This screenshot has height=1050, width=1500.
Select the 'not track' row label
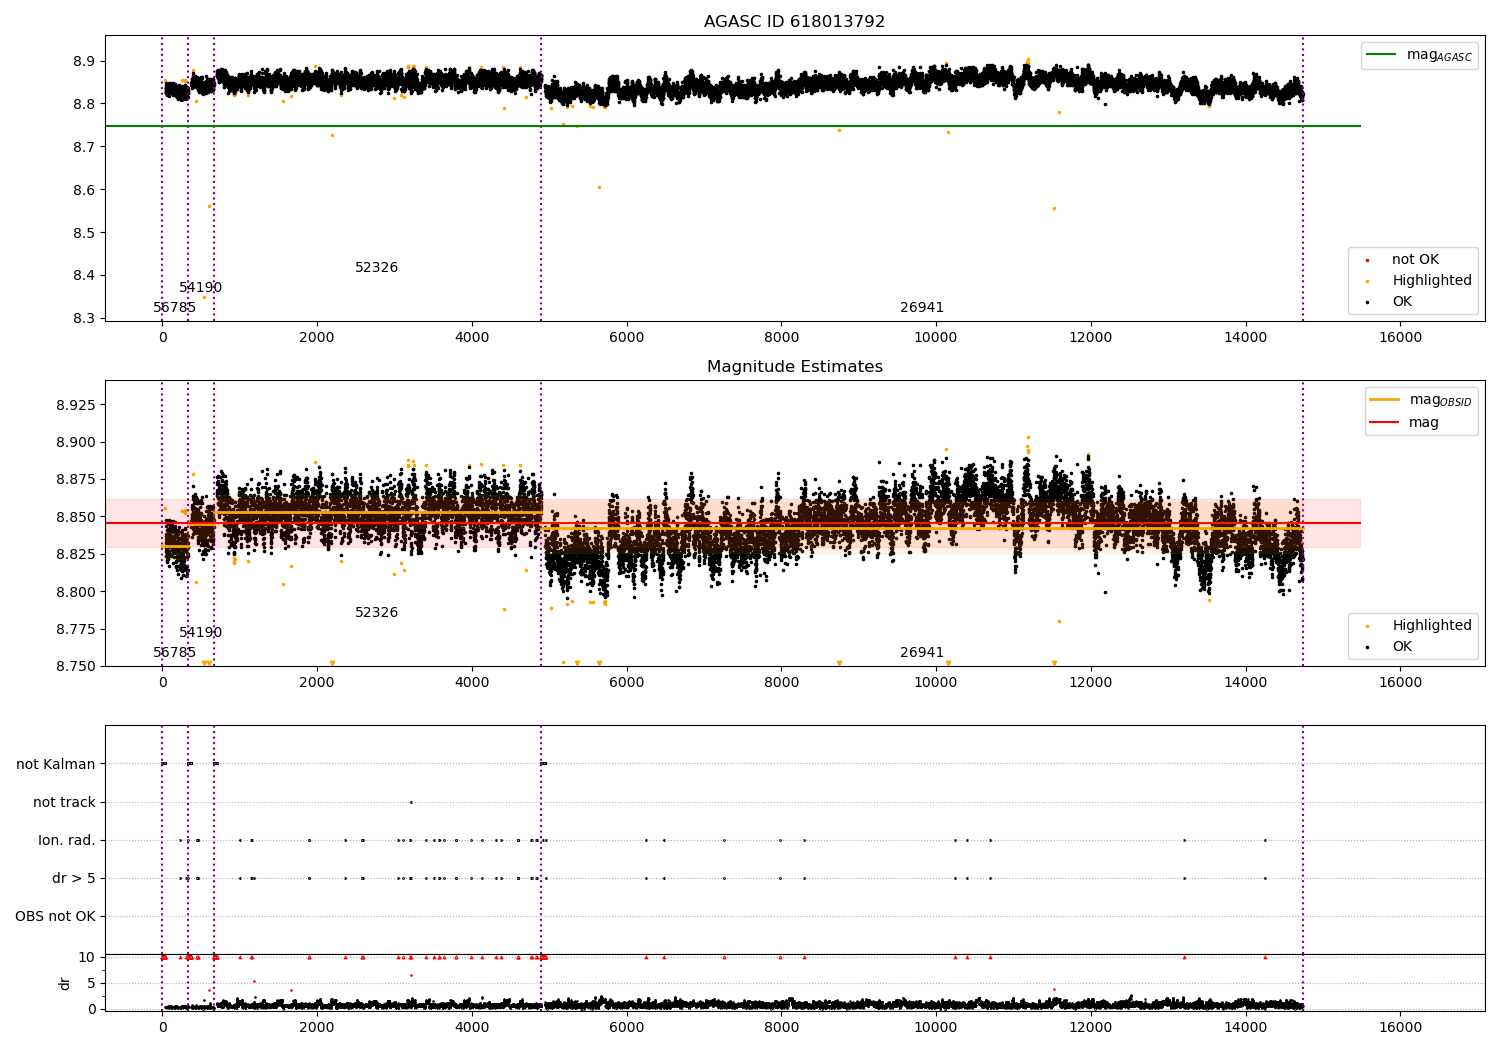(64, 803)
